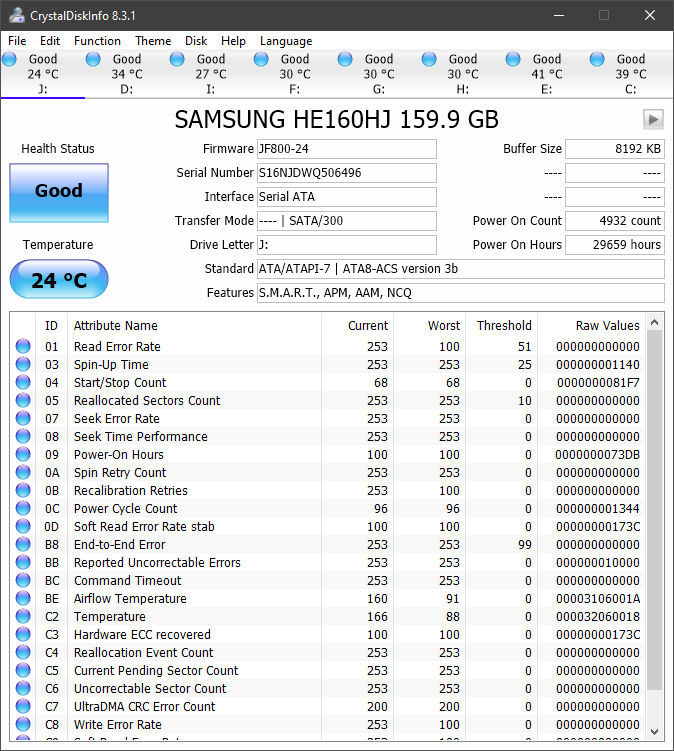This screenshot has height=751, width=674.
Task: Click status icon for Soft Read Error Rate stab
Action: click(23, 526)
